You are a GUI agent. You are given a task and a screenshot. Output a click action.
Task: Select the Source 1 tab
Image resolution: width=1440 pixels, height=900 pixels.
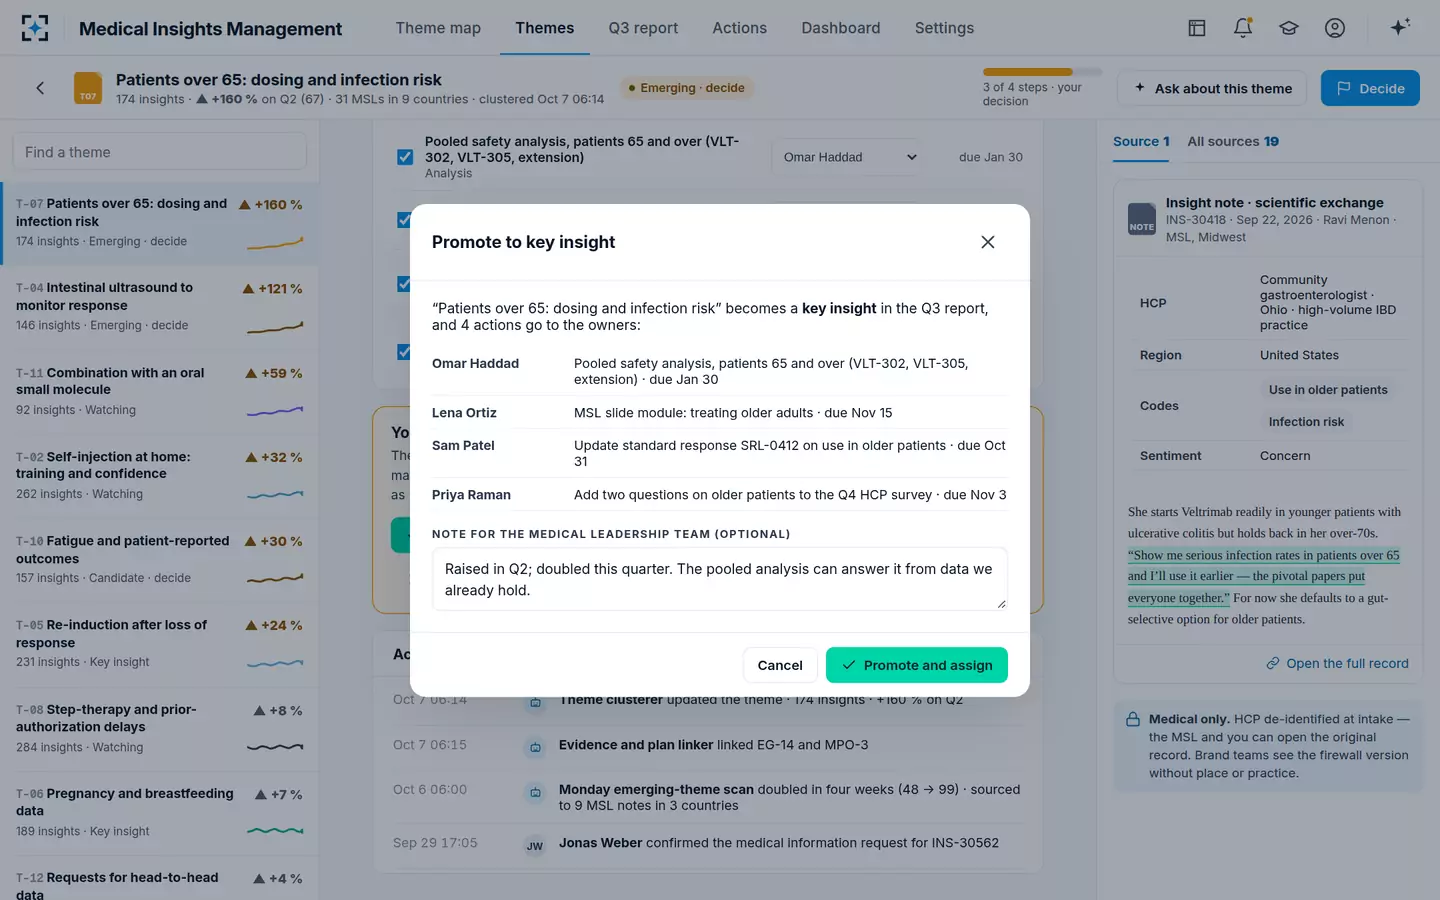1141,142
